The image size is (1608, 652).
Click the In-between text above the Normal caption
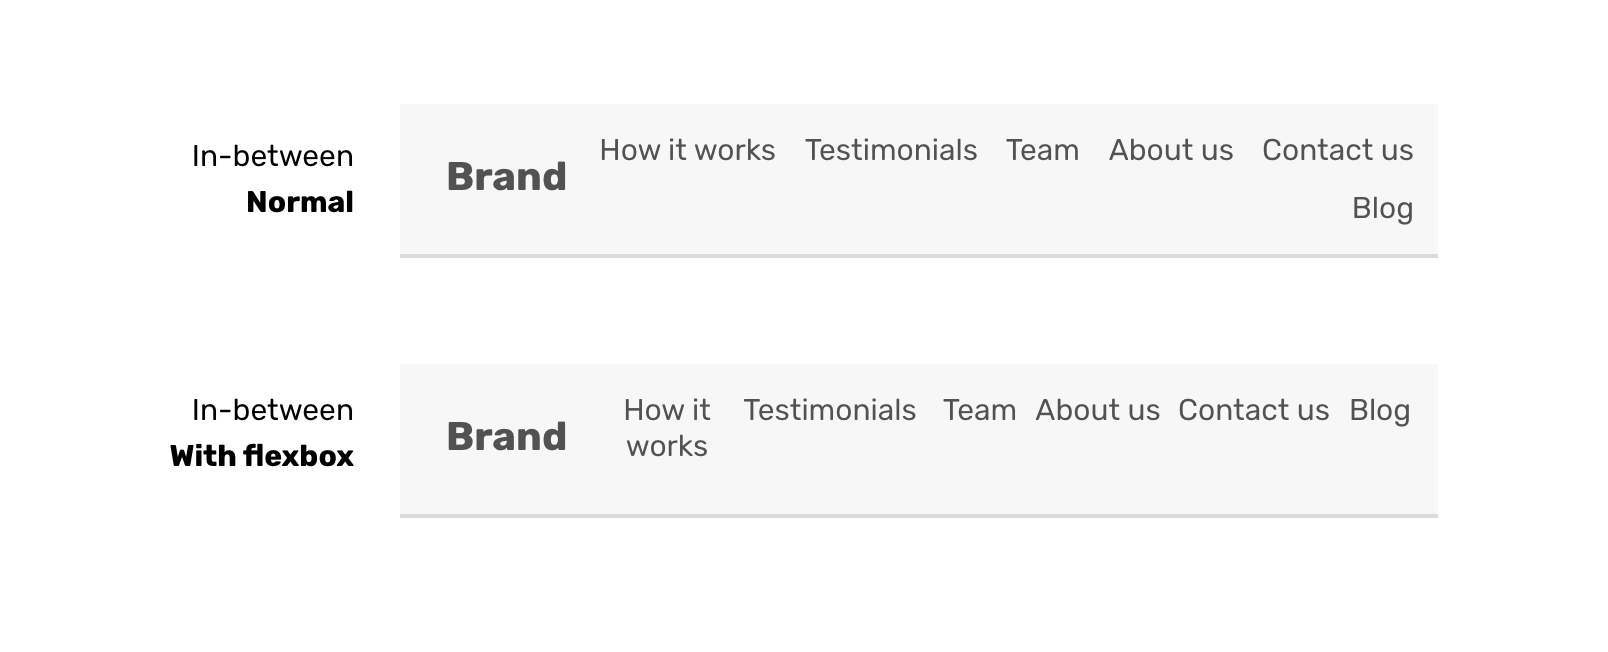pyautogui.click(x=272, y=156)
